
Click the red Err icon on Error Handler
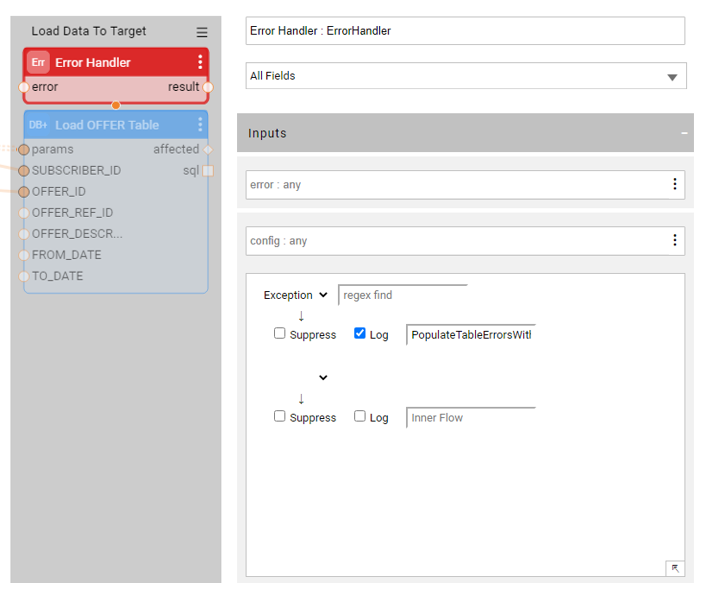[38, 62]
